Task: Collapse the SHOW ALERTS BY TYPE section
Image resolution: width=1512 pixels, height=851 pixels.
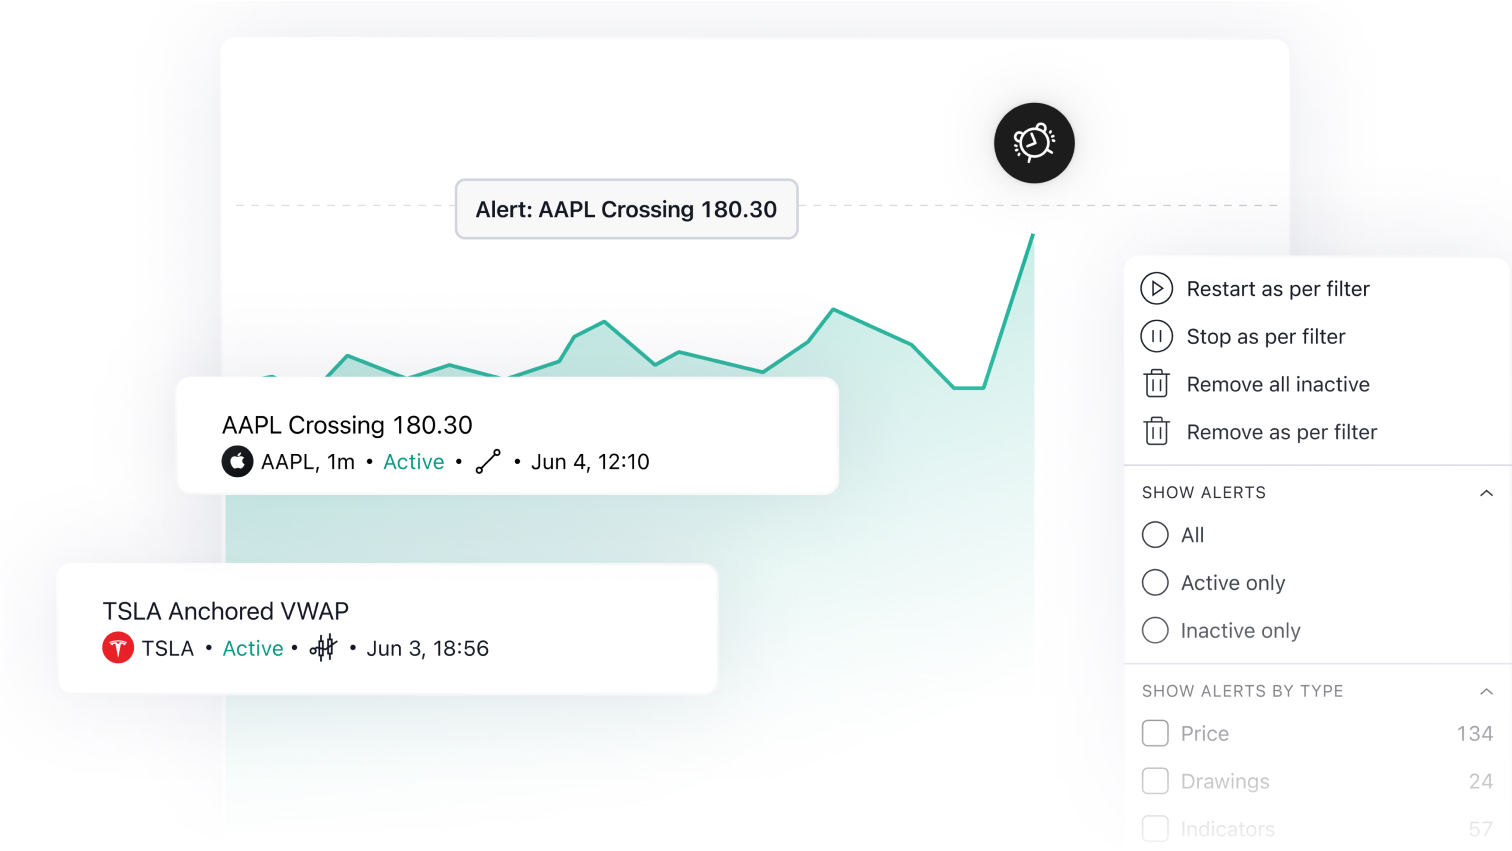Action: pyautogui.click(x=1487, y=691)
